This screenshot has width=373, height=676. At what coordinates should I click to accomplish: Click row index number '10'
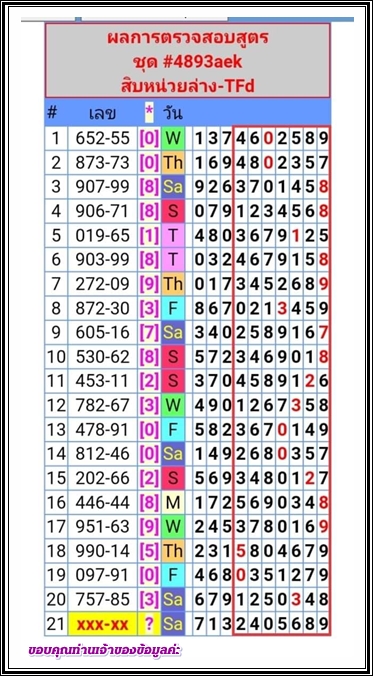(x=55, y=357)
